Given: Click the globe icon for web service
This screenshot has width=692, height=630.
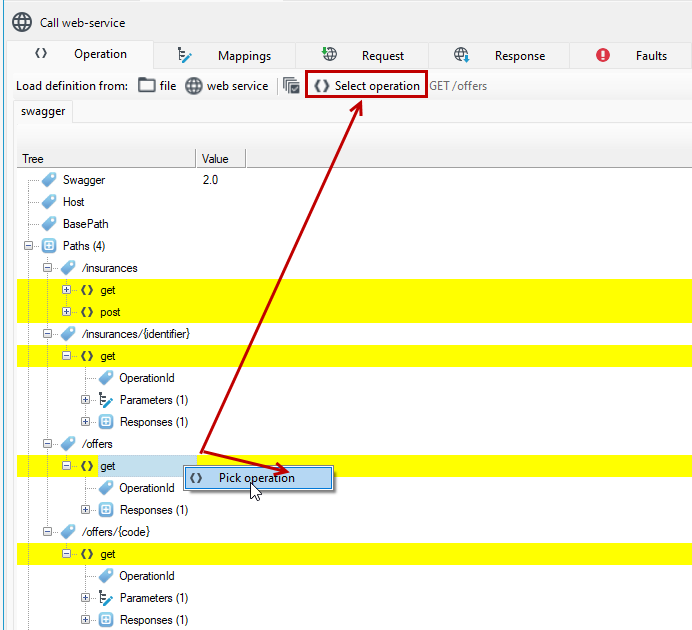Looking at the screenshot, I should click(193, 86).
